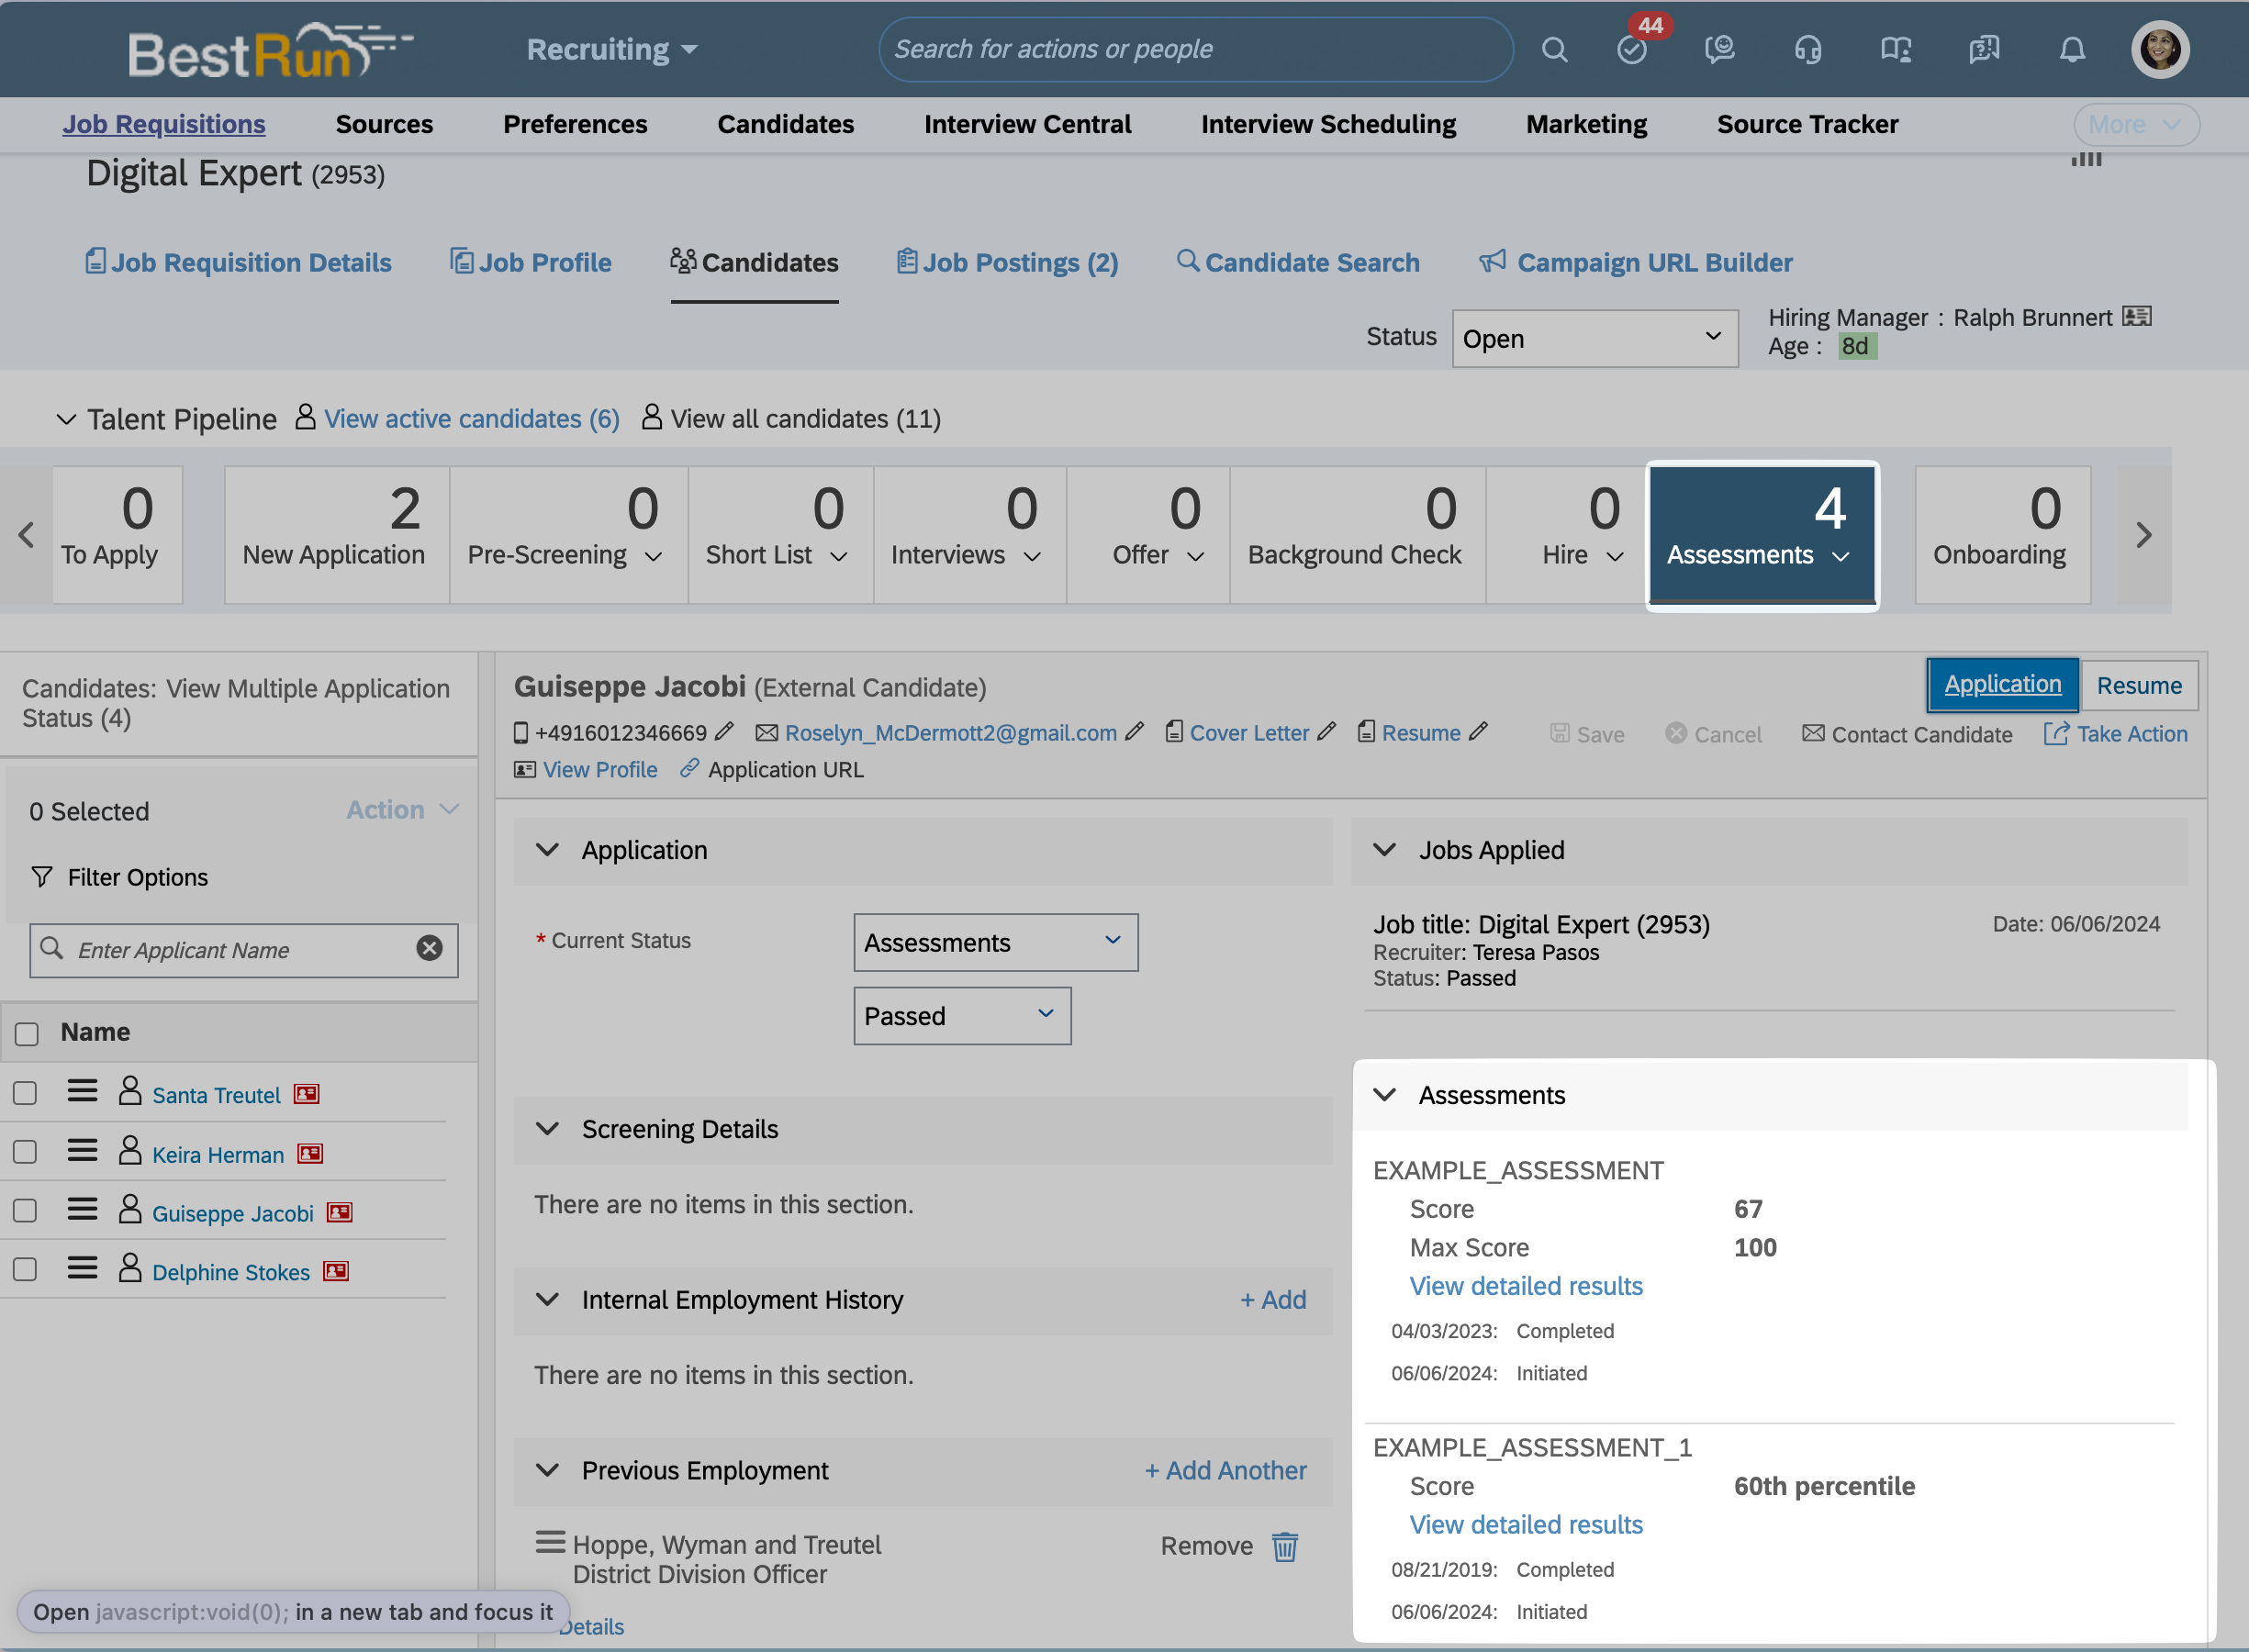Click the search magnifier icon in header
2249x1652 pixels.
1554,49
